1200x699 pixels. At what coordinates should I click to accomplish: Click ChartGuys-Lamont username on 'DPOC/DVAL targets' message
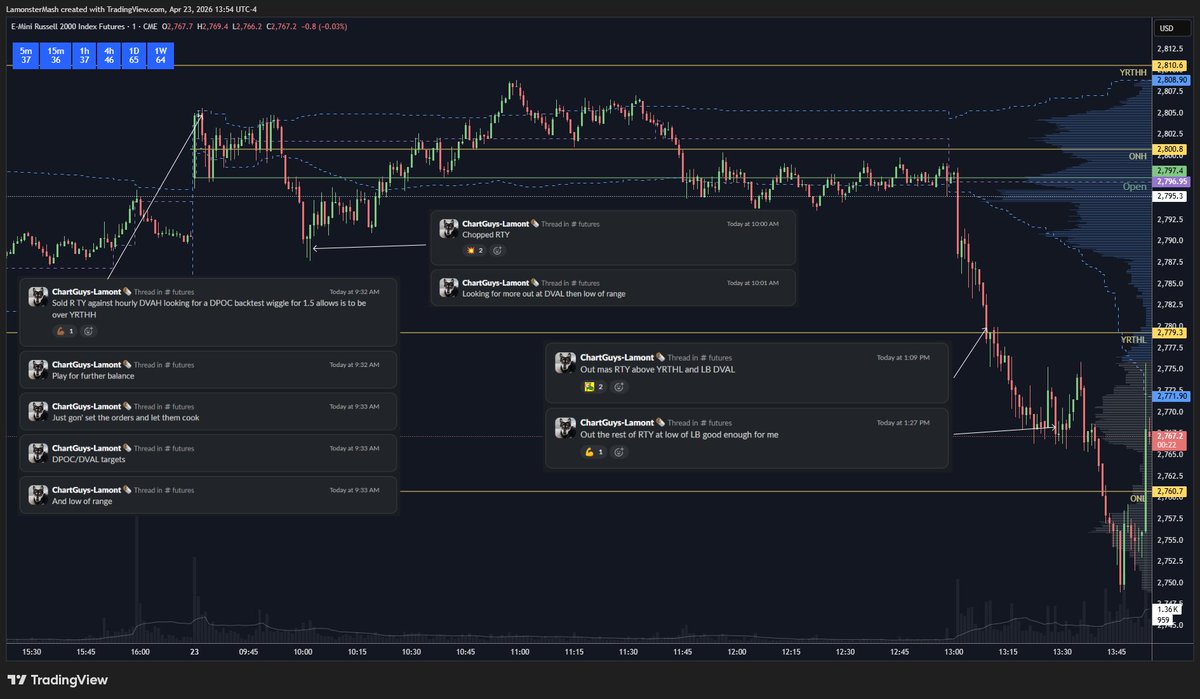[x=85, y=448]
